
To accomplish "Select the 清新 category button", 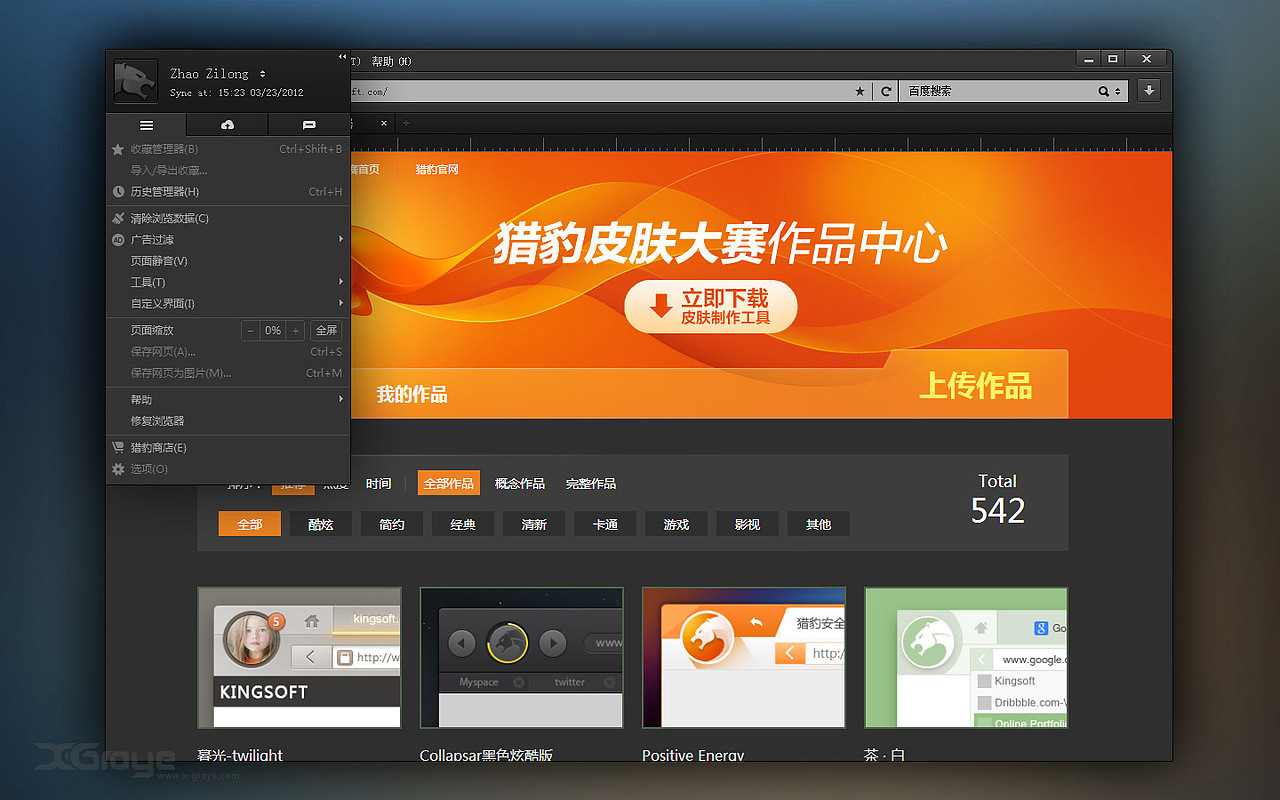I will point(534,524).
